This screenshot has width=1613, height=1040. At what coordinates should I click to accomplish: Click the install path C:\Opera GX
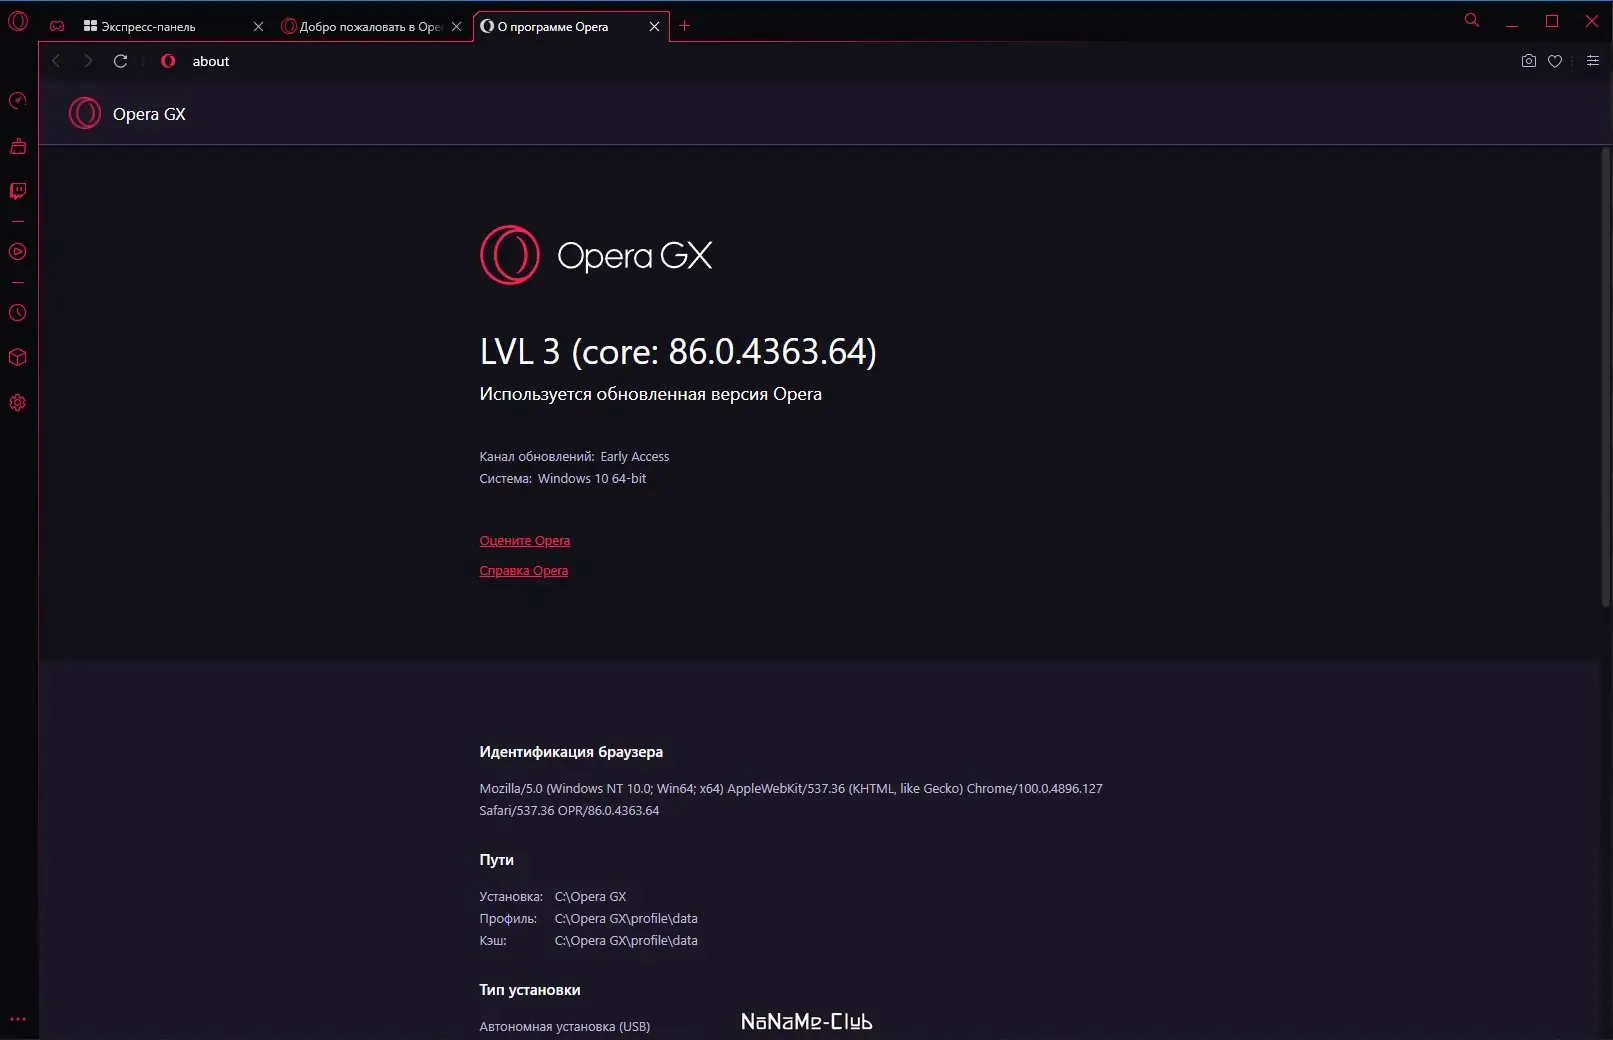click(591, 897)
